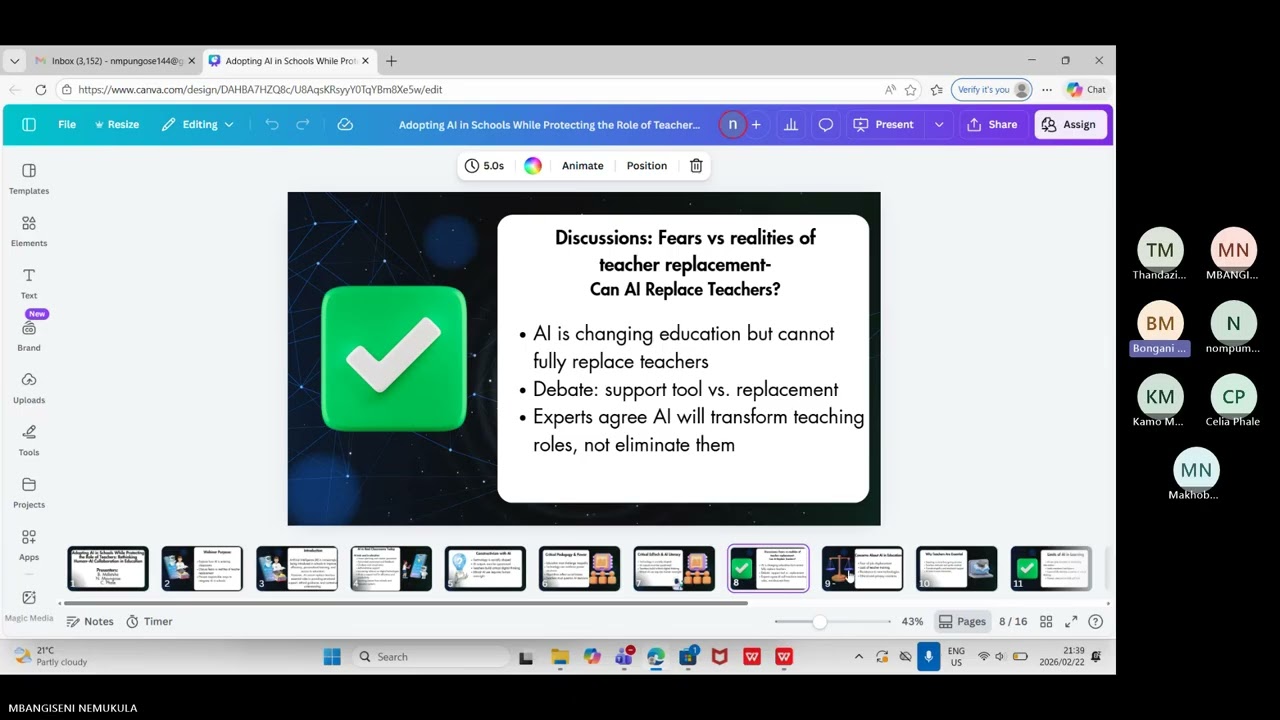Viewport: 1280px width, 720px height.
Task: Undo the last action
Action: (x=272, y=125)
